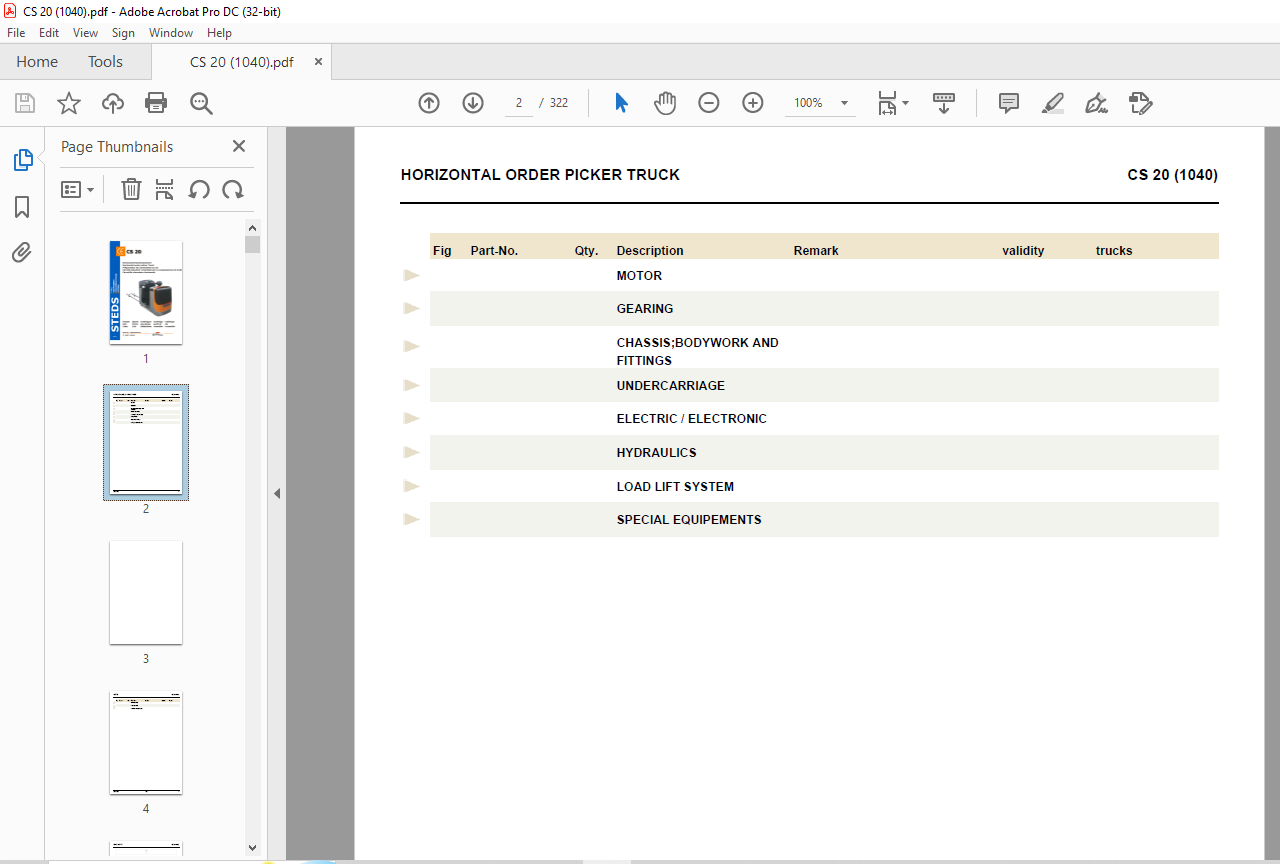Zoom out with minus icon

709,103
